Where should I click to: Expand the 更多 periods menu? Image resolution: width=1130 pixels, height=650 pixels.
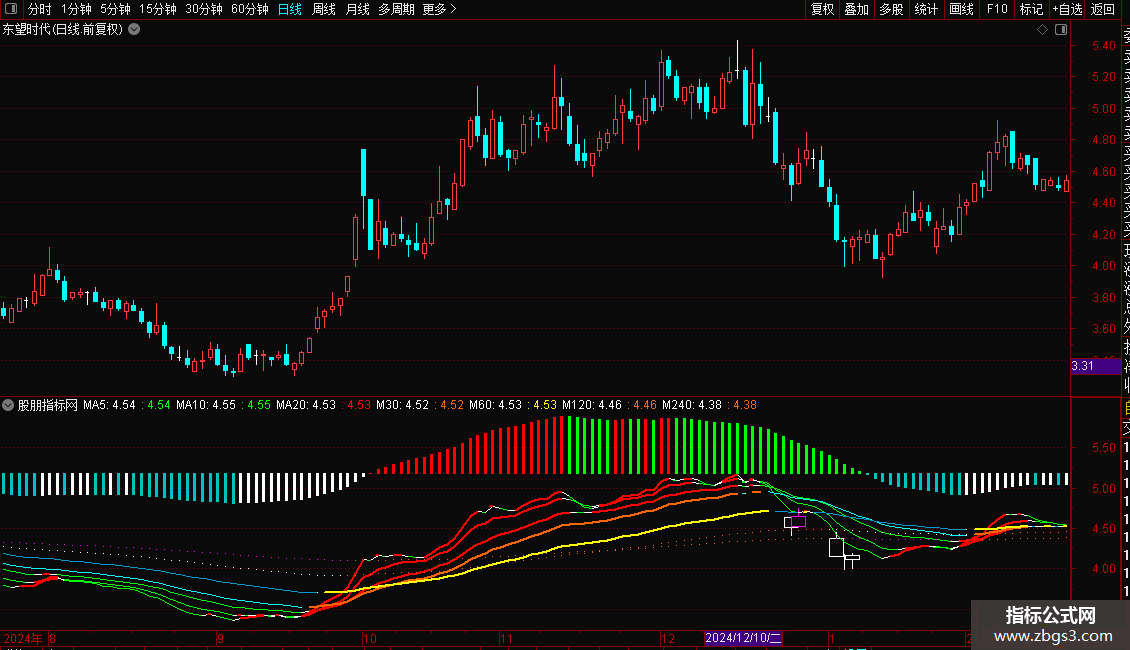click(440, 9)
